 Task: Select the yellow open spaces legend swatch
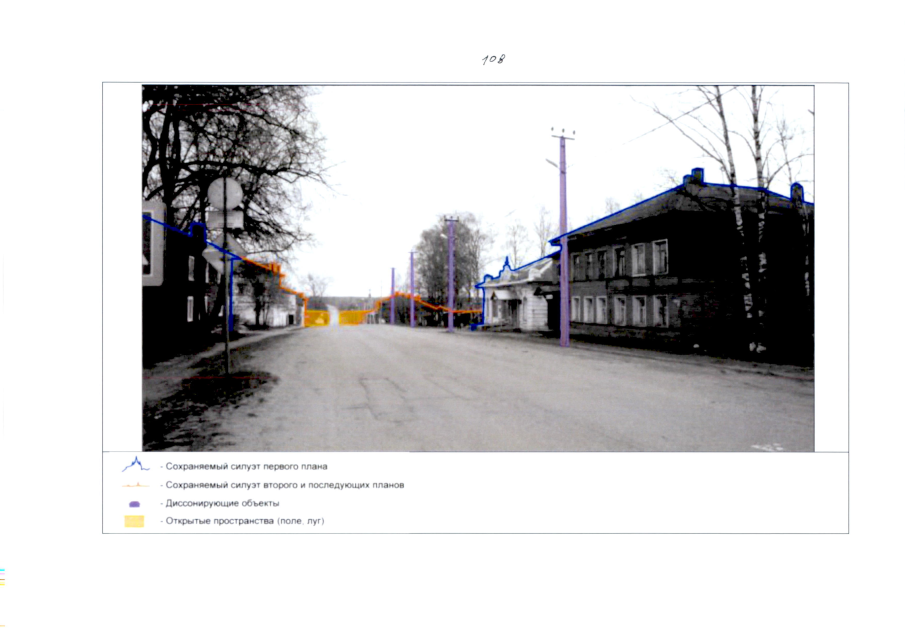(x=135, y=521)
